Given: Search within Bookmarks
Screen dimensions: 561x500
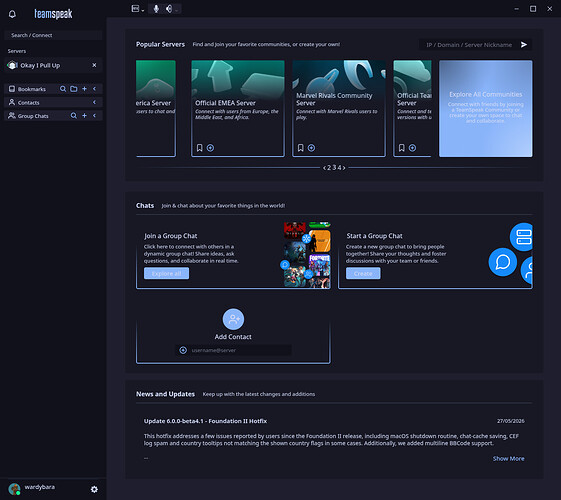Looking at the screenshot, I should [x=63, y=89].
